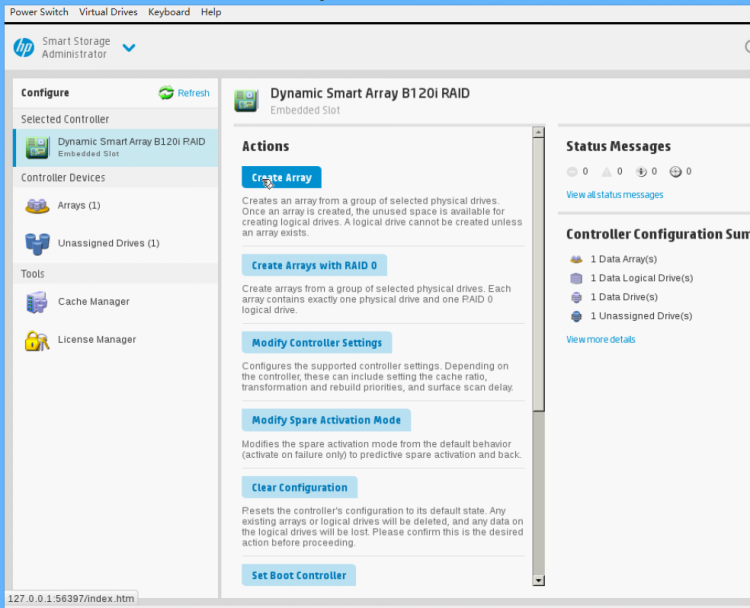Open the Keyboard menu
Screen dimensions: 750x608
[x=169, y=12]
